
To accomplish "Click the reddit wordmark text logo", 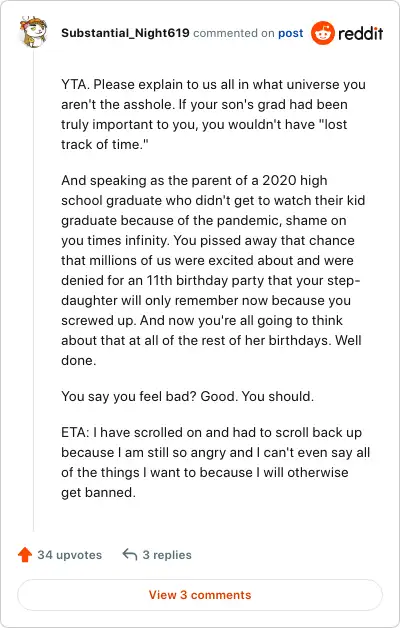I will click(360, 33).
